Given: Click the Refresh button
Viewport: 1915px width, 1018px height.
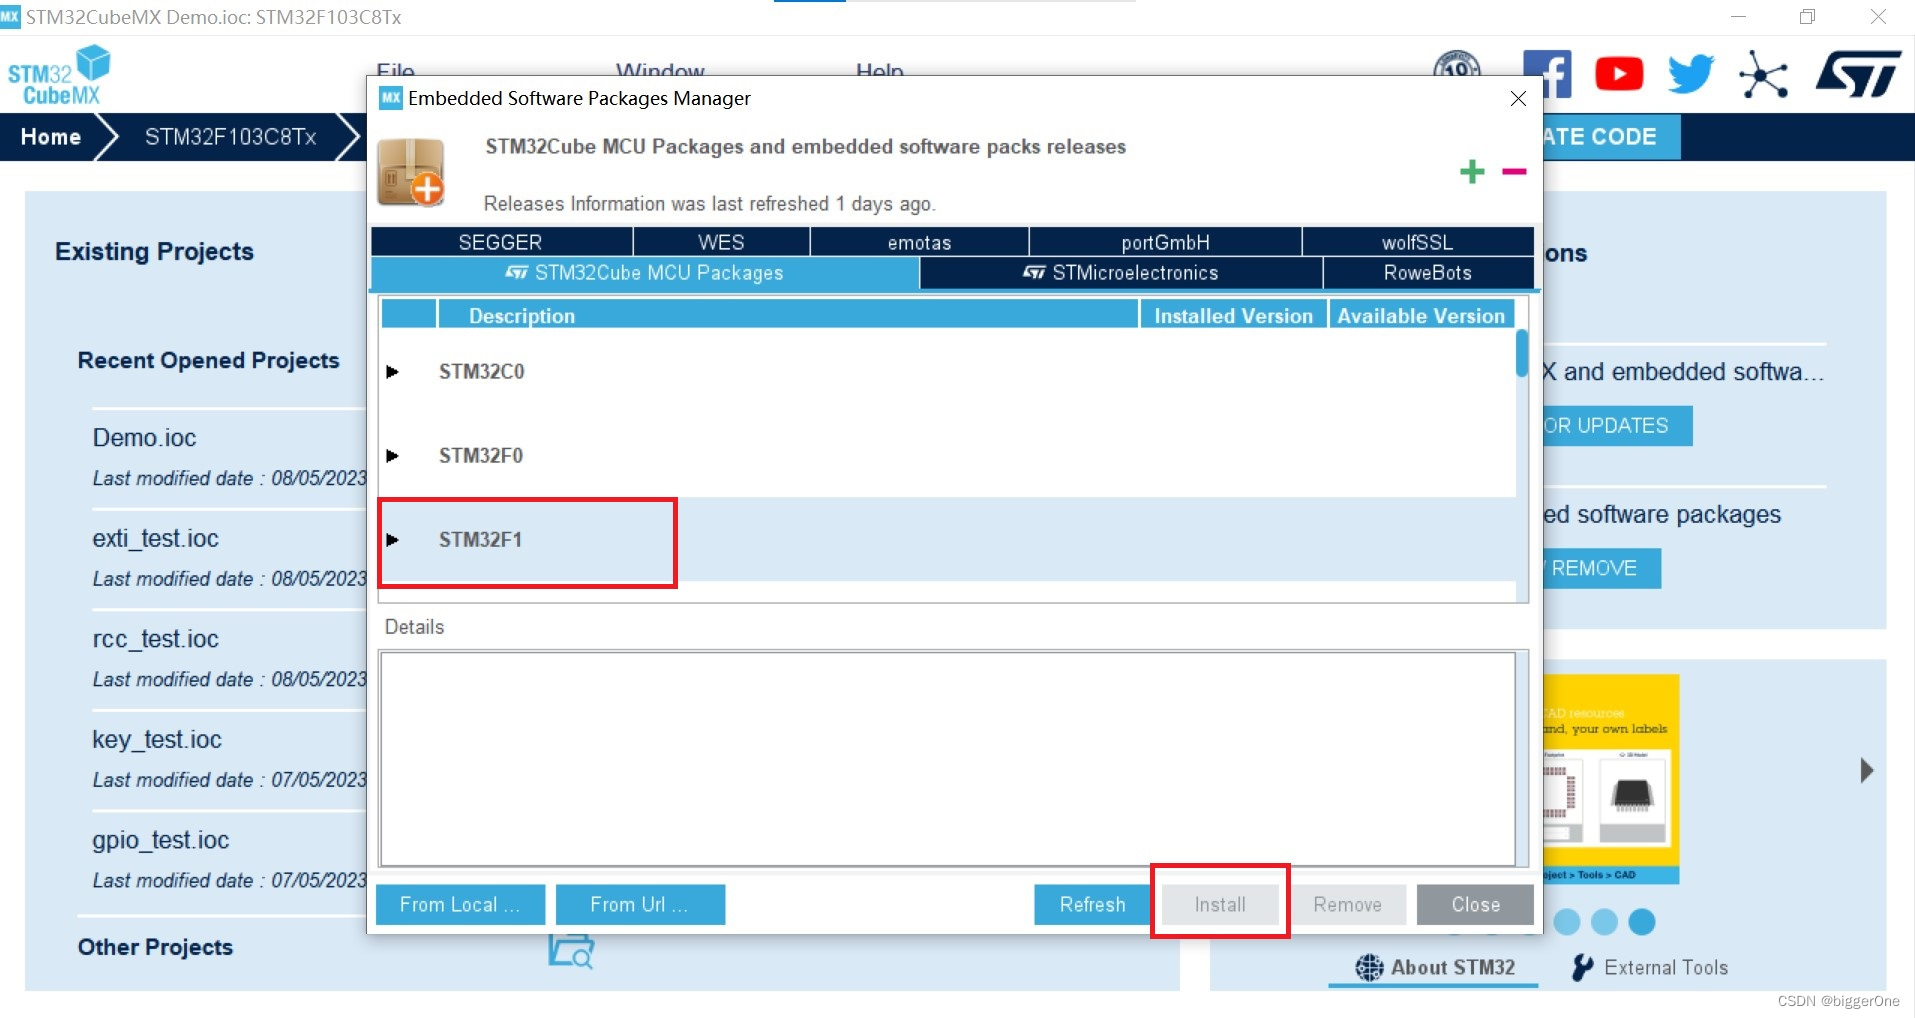Looking at the screenshot, I should [1092, 904].
